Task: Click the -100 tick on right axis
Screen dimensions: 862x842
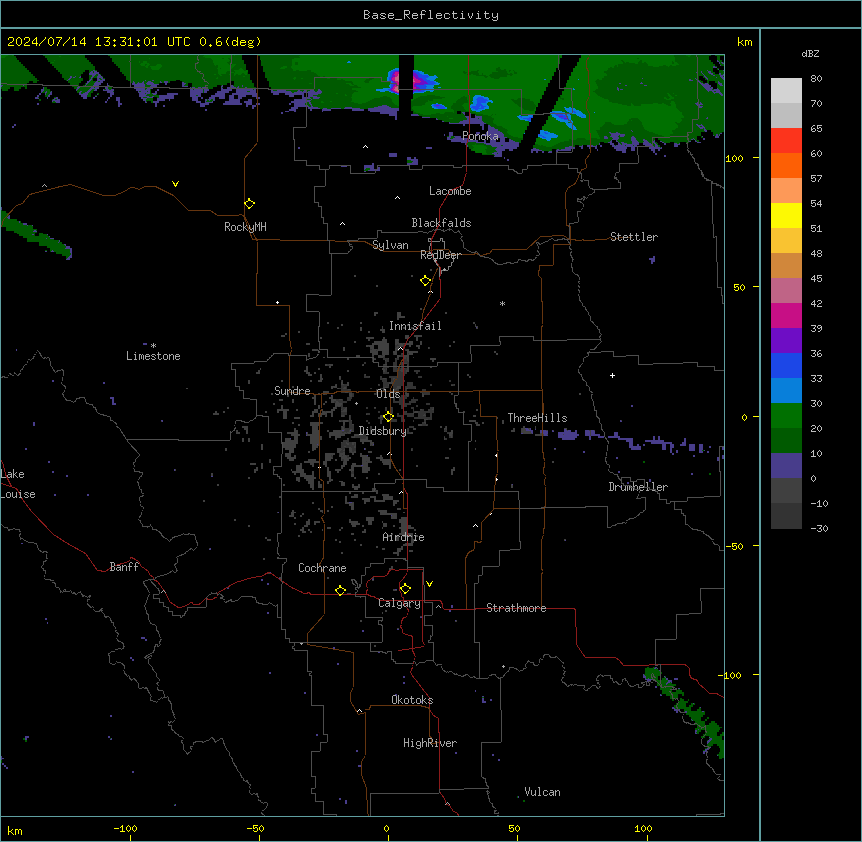Action: click(730, 675)
